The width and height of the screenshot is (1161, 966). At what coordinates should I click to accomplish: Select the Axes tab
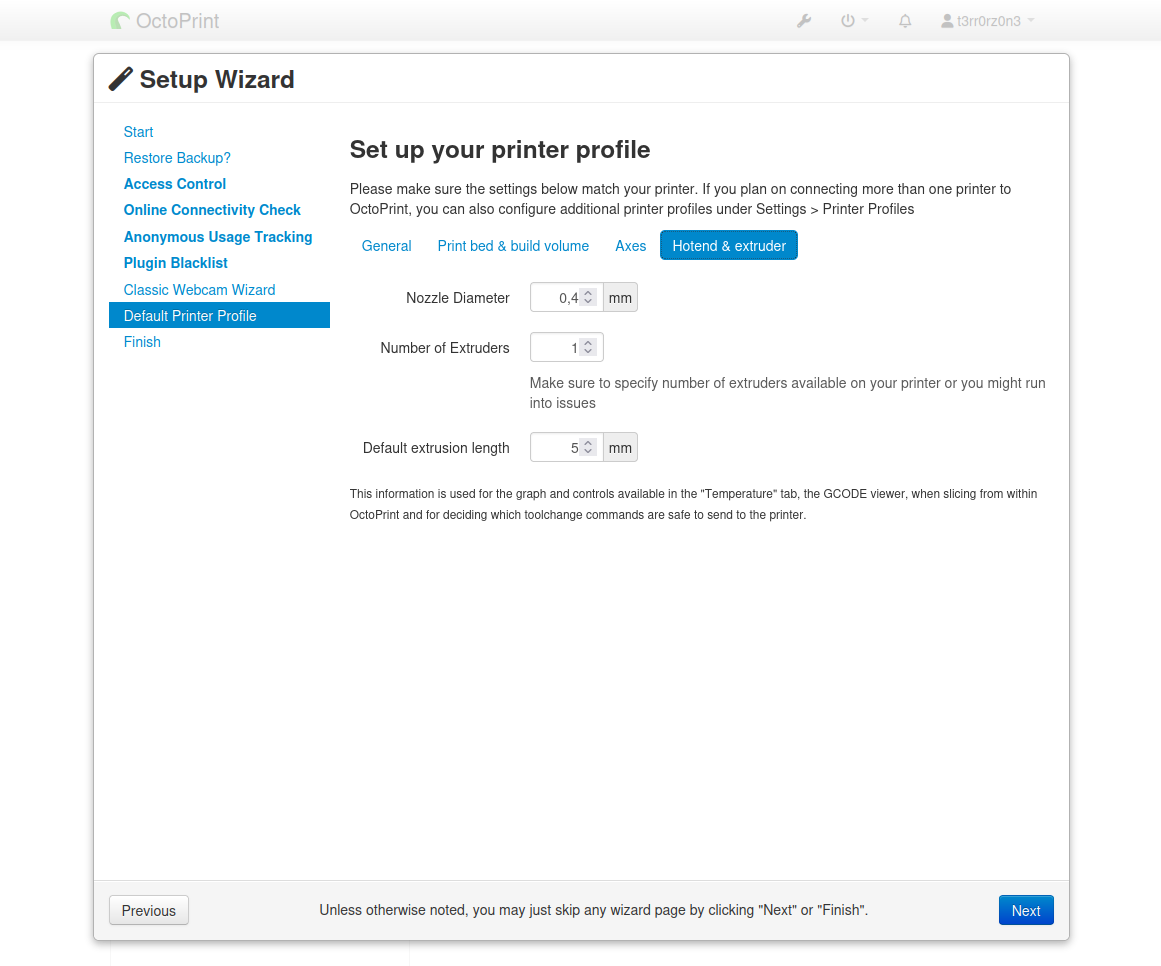[630, 246]
